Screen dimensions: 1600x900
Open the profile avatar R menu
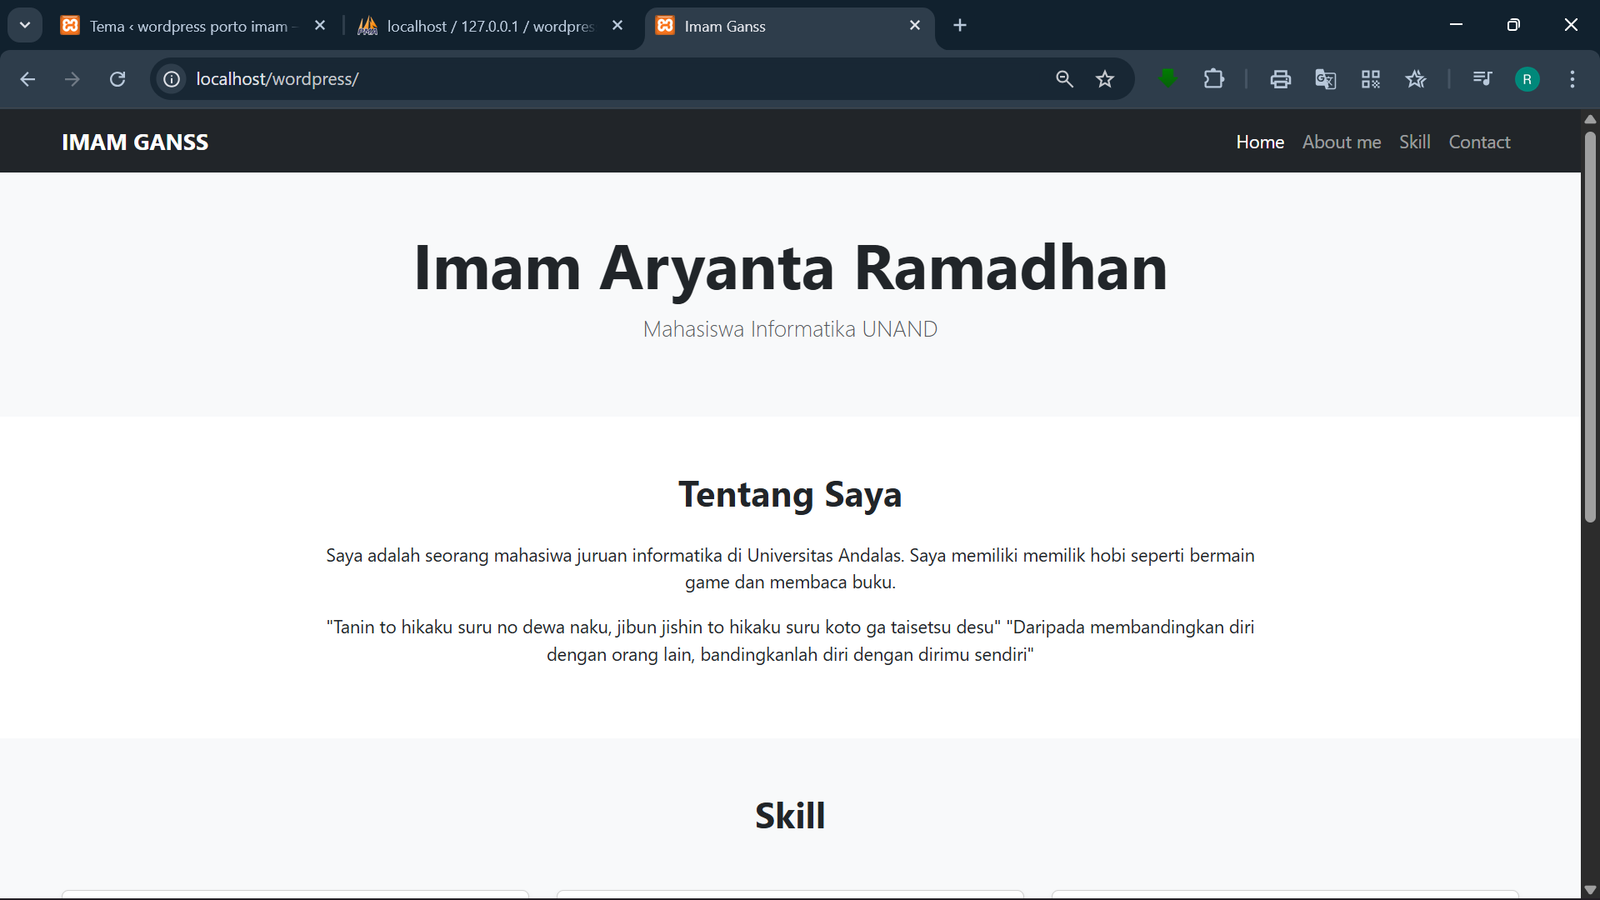coord(1527,79)
